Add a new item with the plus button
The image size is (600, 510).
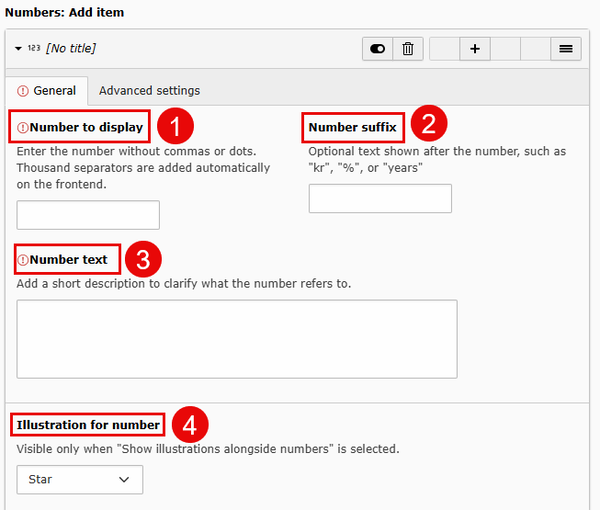(475, 49)
